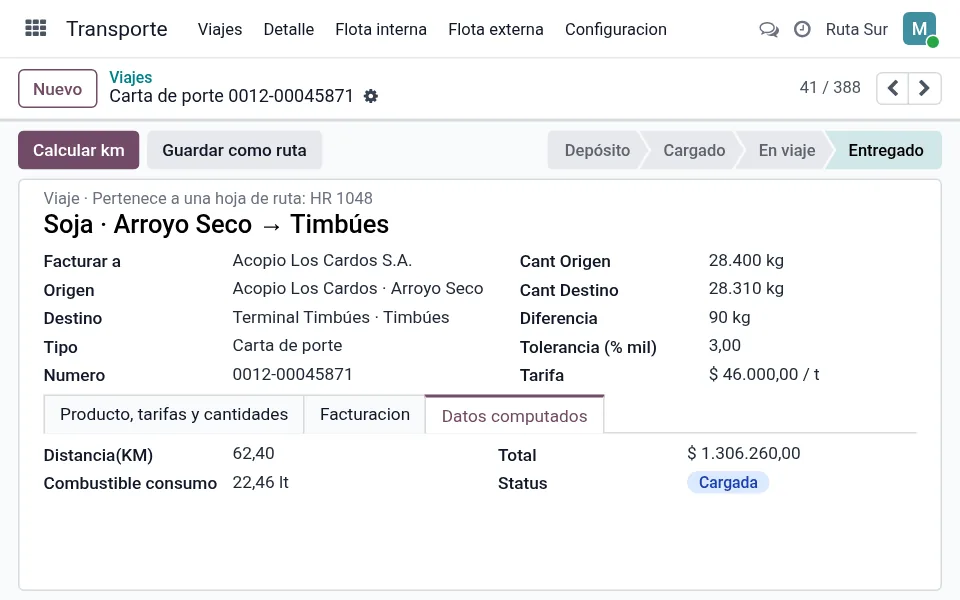Set status to Cargado
Image resolution: width=960 pixels, height=600 pixels.
[x=694, y=150]
